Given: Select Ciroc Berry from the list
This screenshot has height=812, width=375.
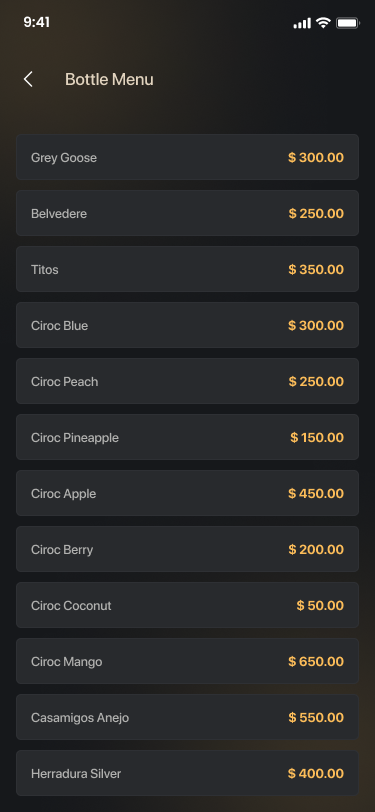Looking at the screenshot, I should [188, 549].
